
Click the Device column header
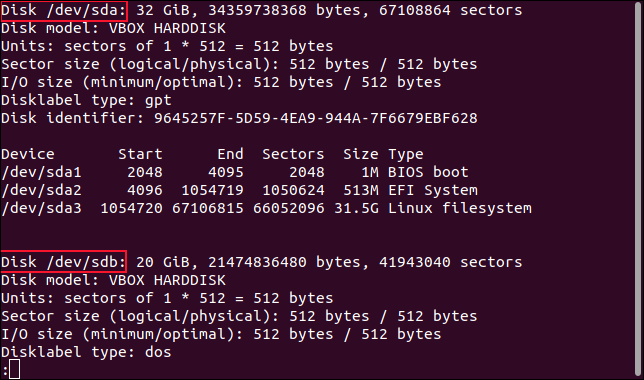(x=28, y=154)
